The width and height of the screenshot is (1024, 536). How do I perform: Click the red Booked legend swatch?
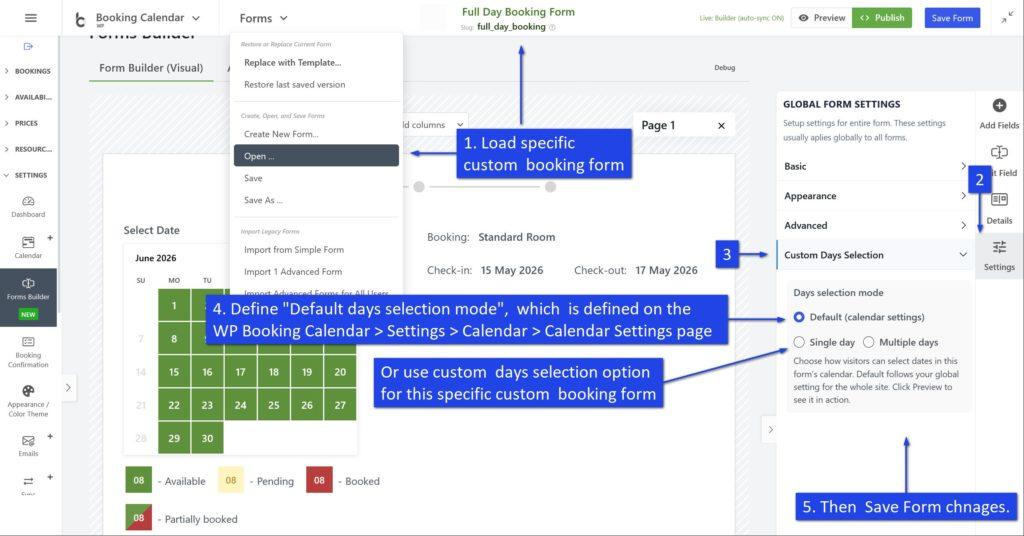pos(319,481)
